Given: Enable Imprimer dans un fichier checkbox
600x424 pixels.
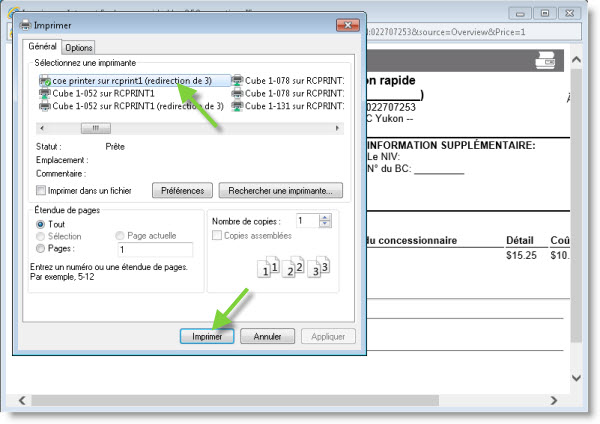Looking at the screenshot, I should [41, 190].
